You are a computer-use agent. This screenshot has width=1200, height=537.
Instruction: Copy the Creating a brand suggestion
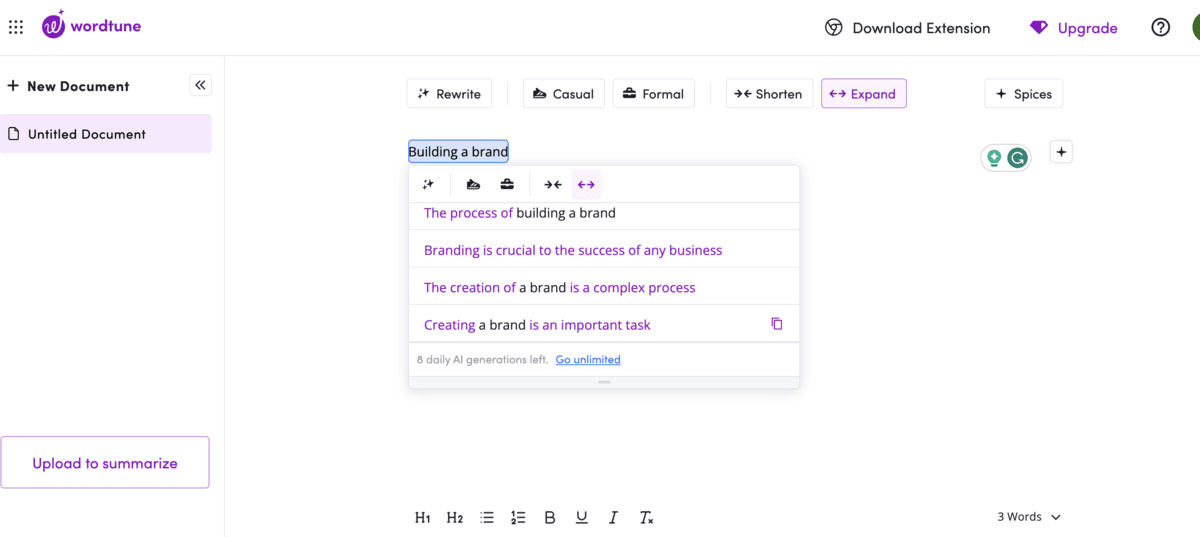[x=777, y=324]
